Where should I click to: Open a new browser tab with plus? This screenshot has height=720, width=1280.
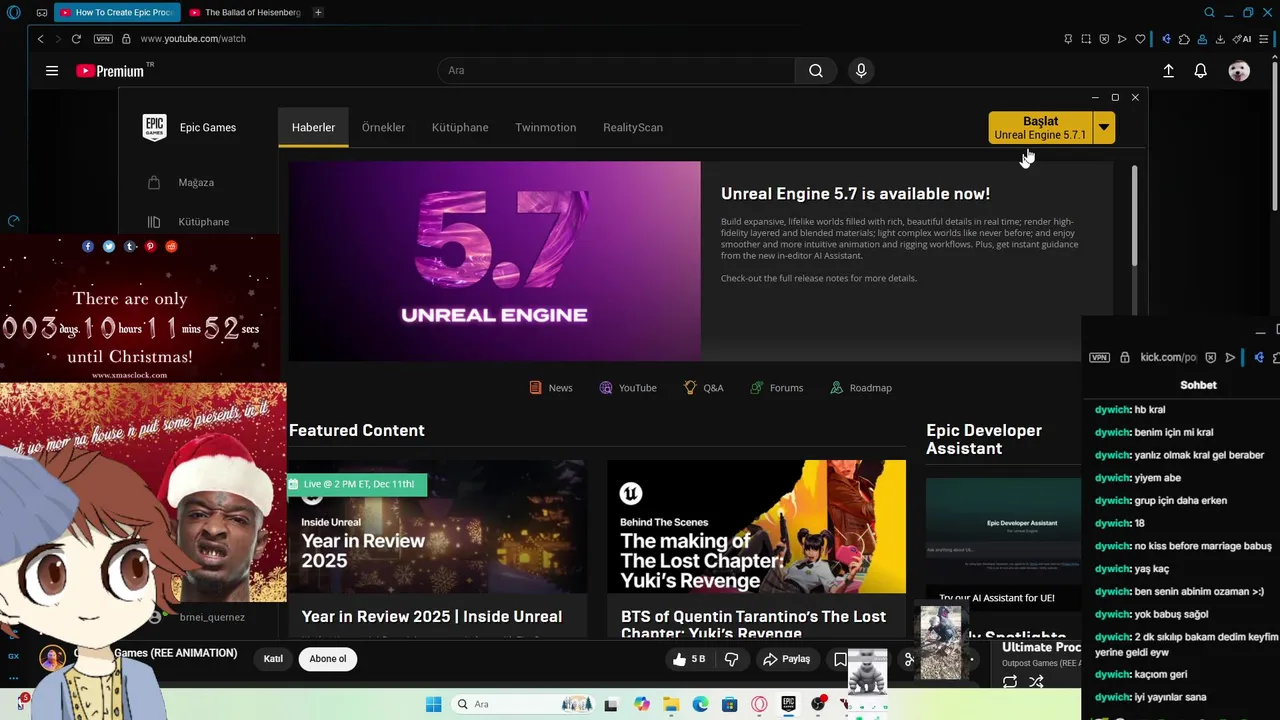coord(318,13)
